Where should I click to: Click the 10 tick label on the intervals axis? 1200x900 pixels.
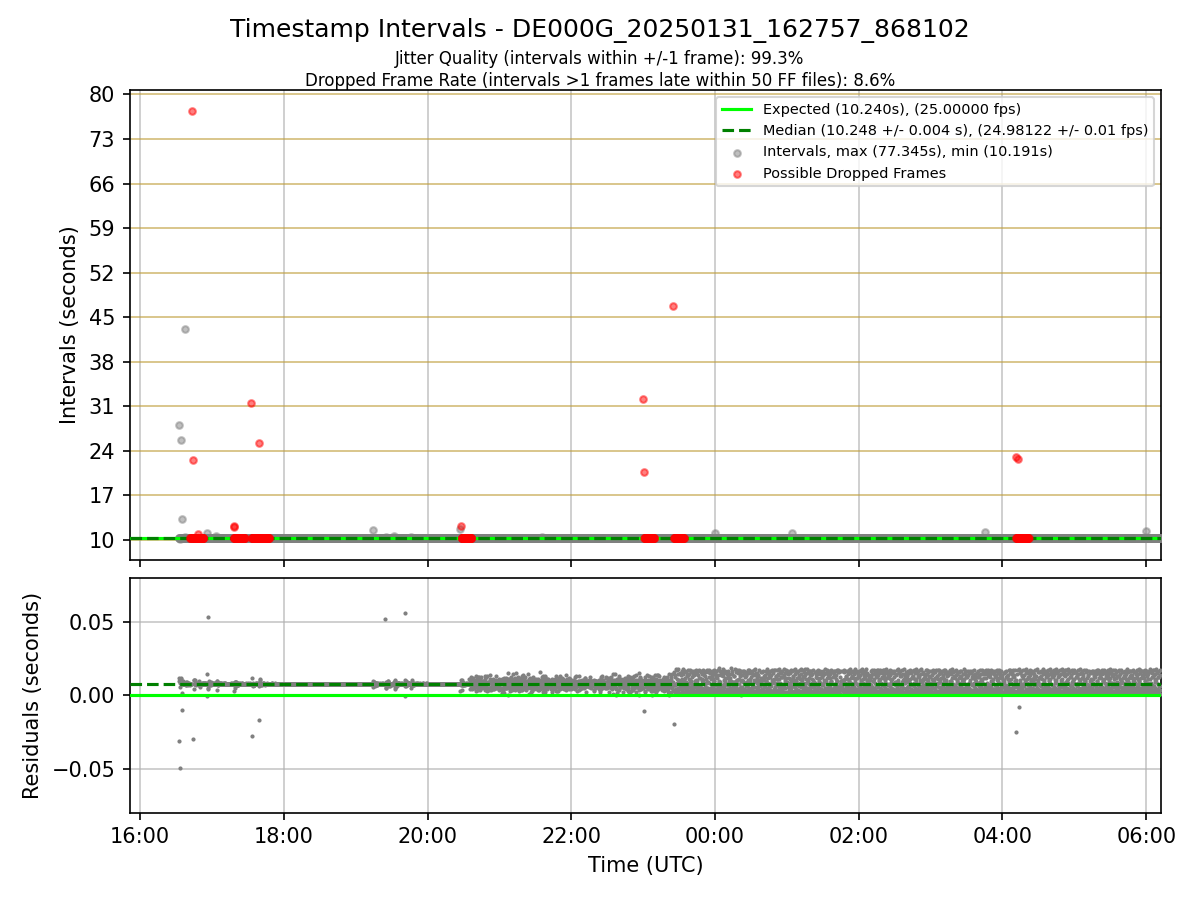coord(104,540)
